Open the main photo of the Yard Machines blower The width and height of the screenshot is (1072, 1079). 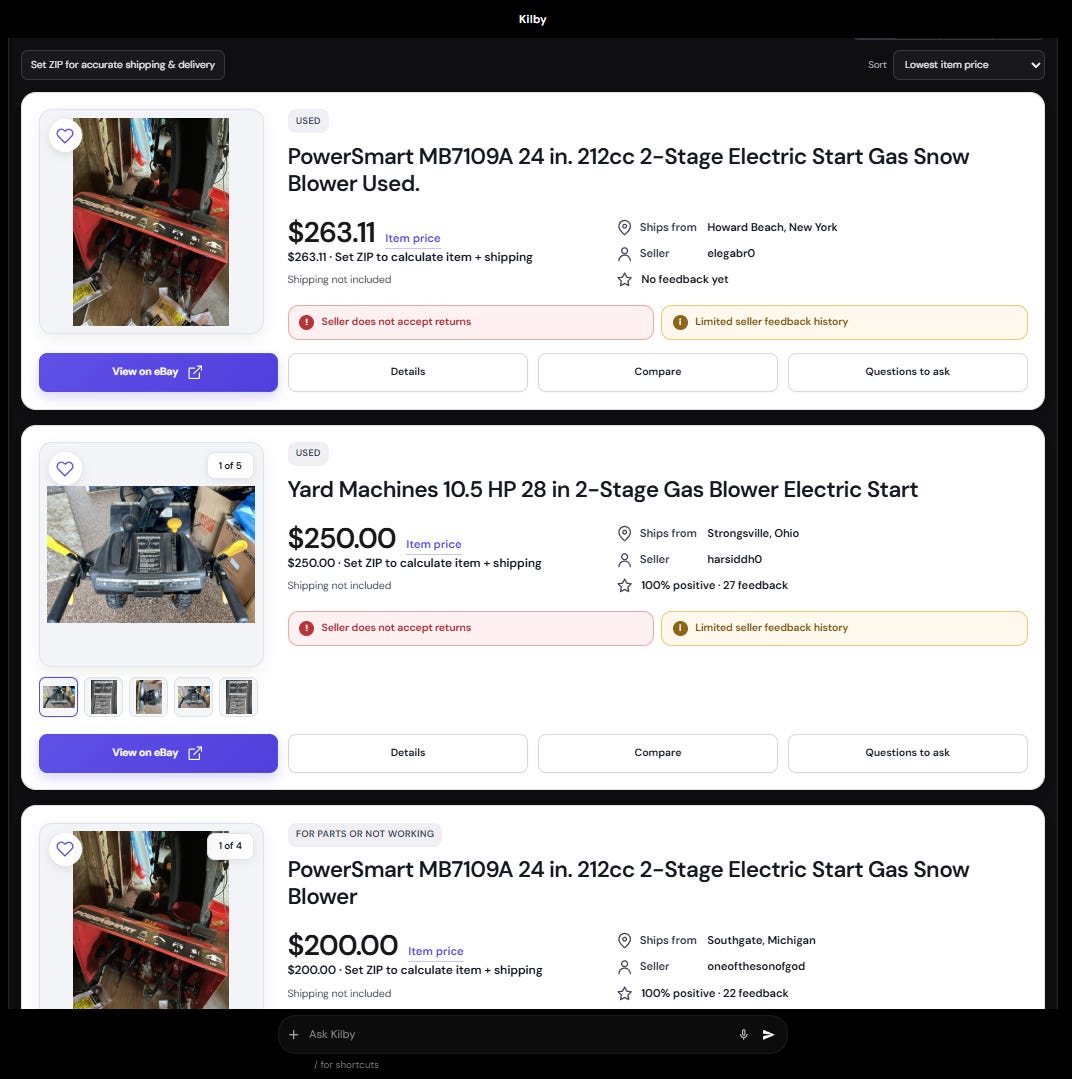click(x=151, y=555)
